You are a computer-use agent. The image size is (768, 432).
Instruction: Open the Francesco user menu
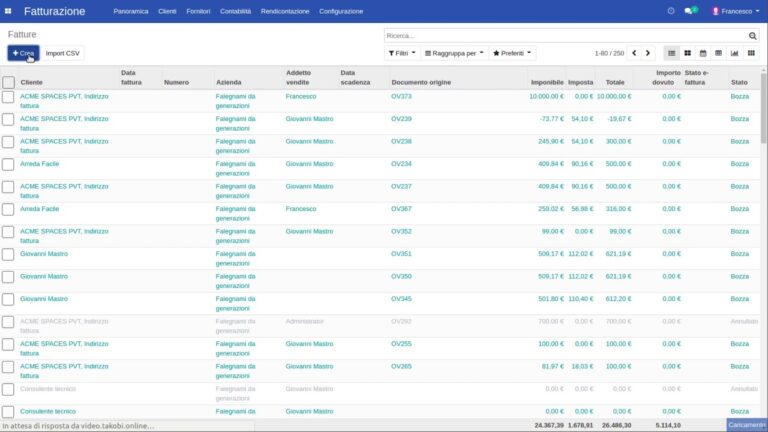point(736,11)
